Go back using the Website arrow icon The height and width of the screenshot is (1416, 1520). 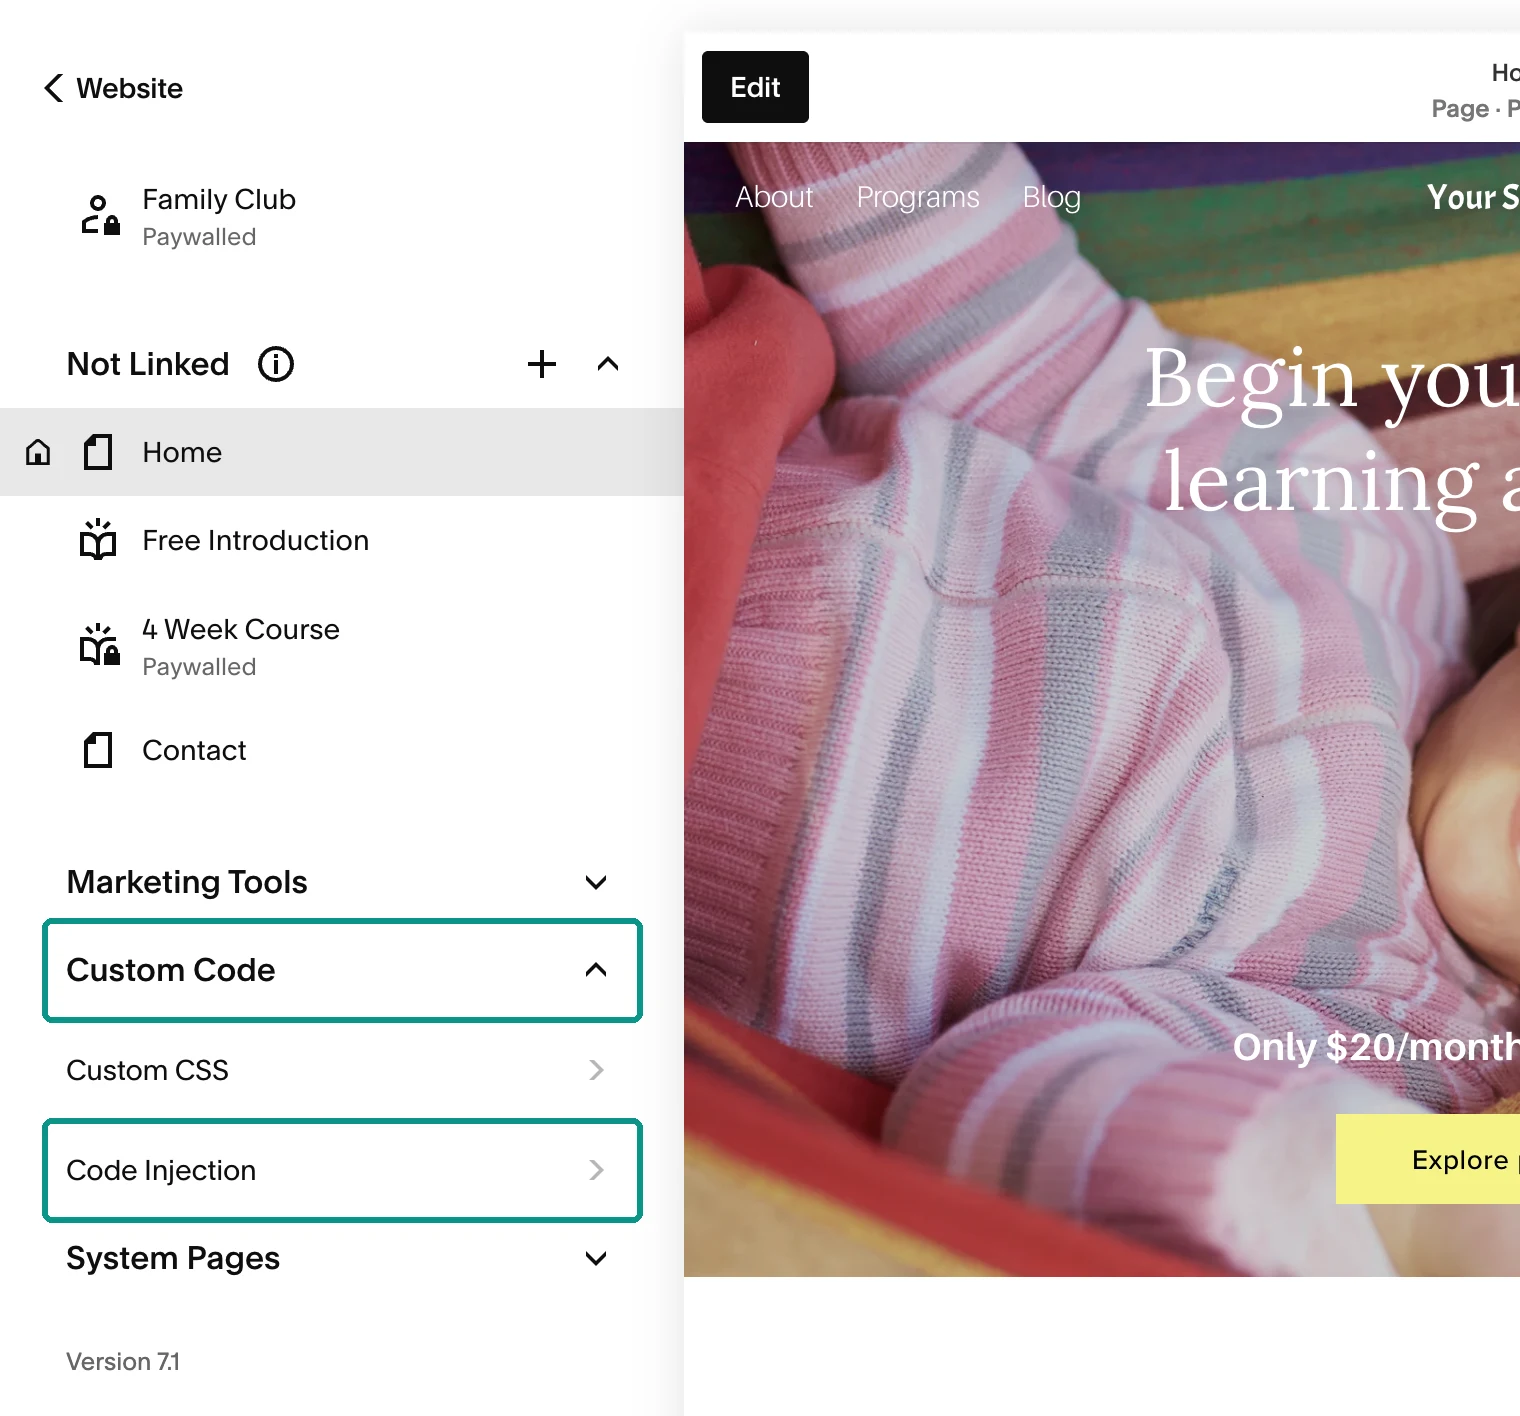[54, 88]
